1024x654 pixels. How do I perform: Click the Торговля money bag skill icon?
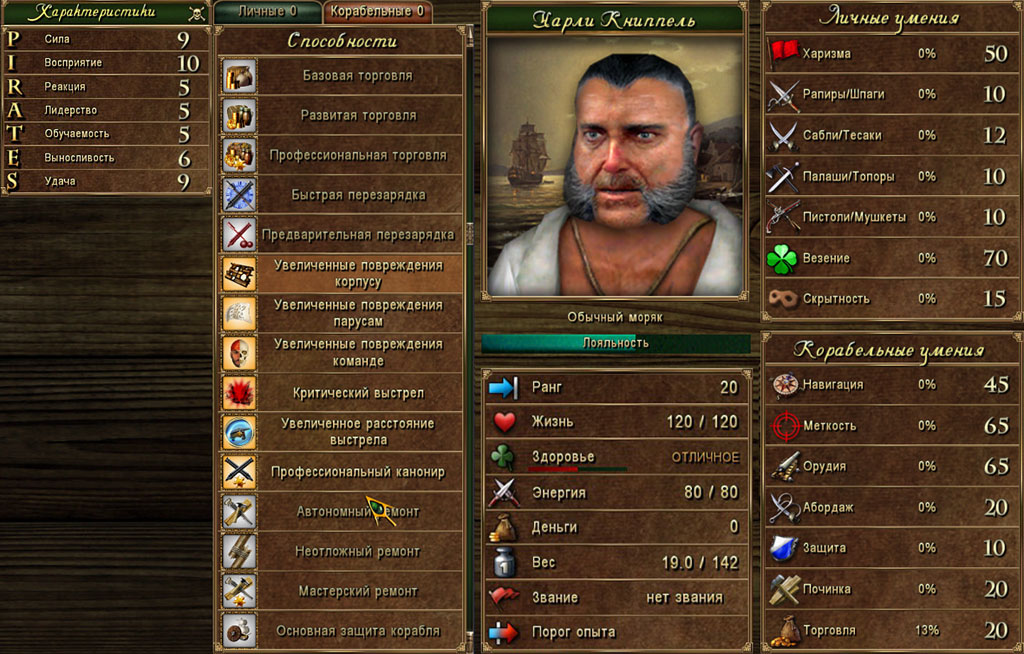(x=784, y=631)
